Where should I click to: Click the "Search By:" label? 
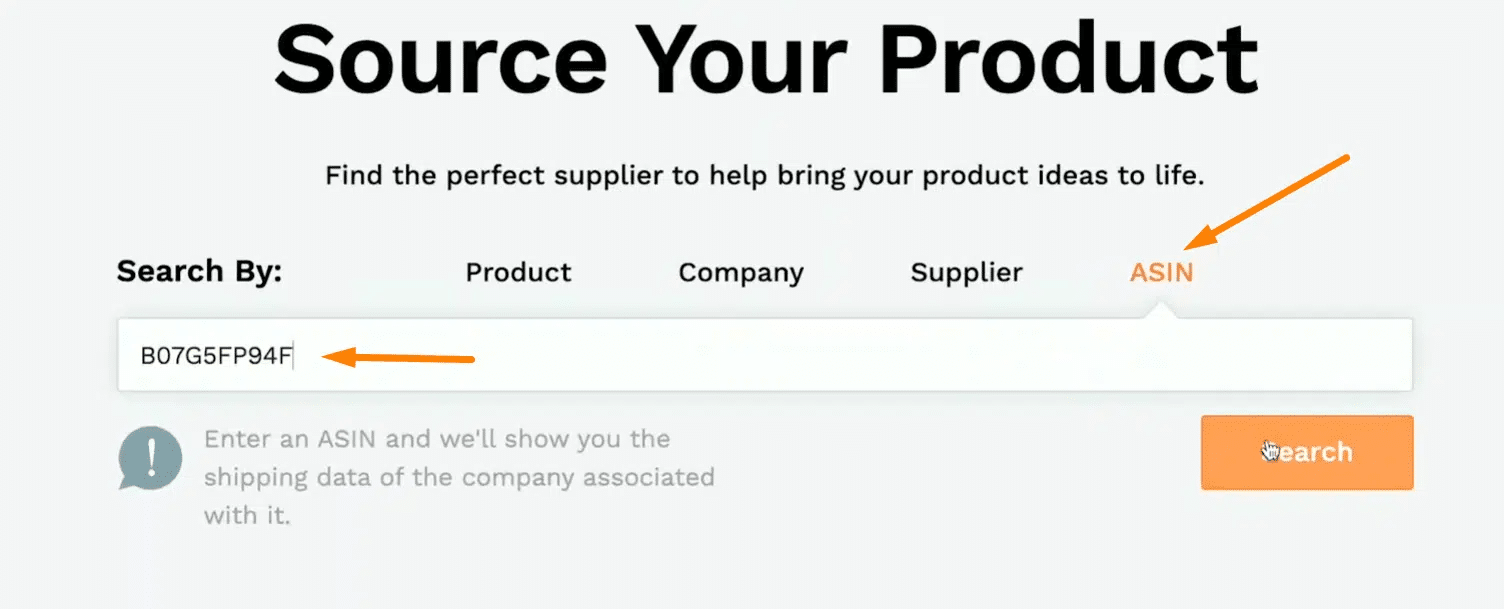pyautogui.click(x=199, y=271)
